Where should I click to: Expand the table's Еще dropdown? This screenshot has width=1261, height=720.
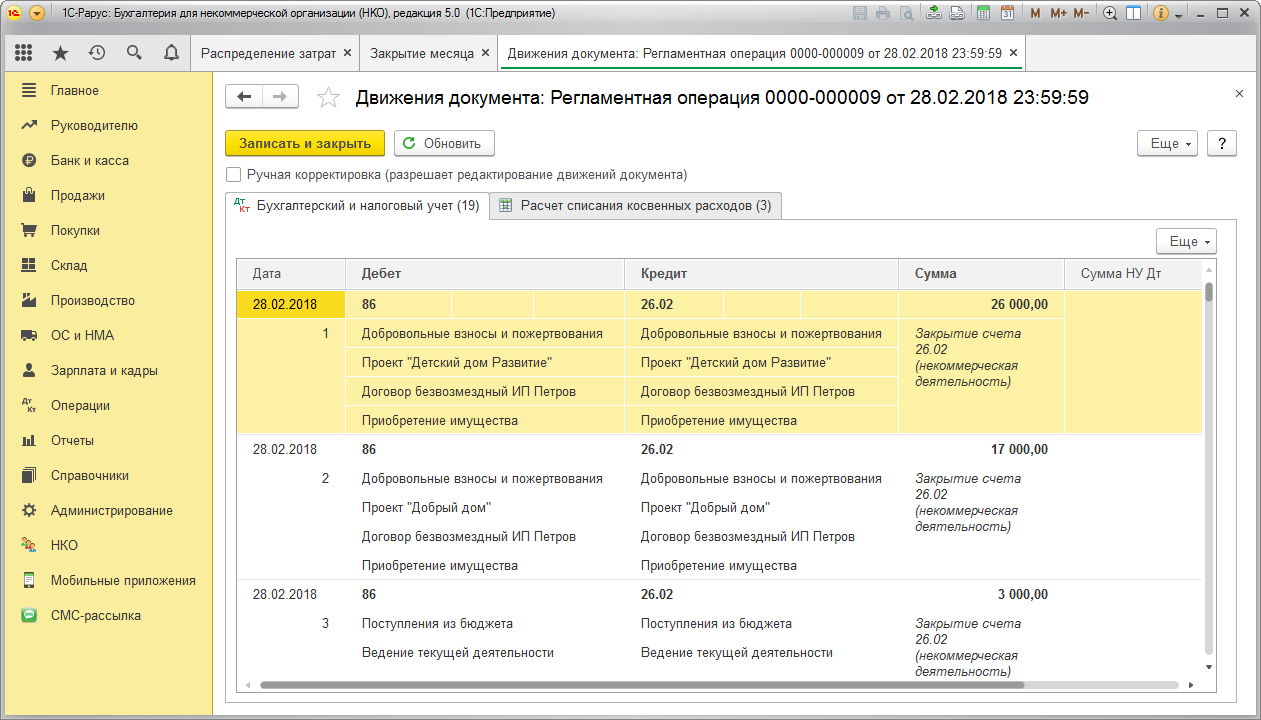coord(1186,241)
